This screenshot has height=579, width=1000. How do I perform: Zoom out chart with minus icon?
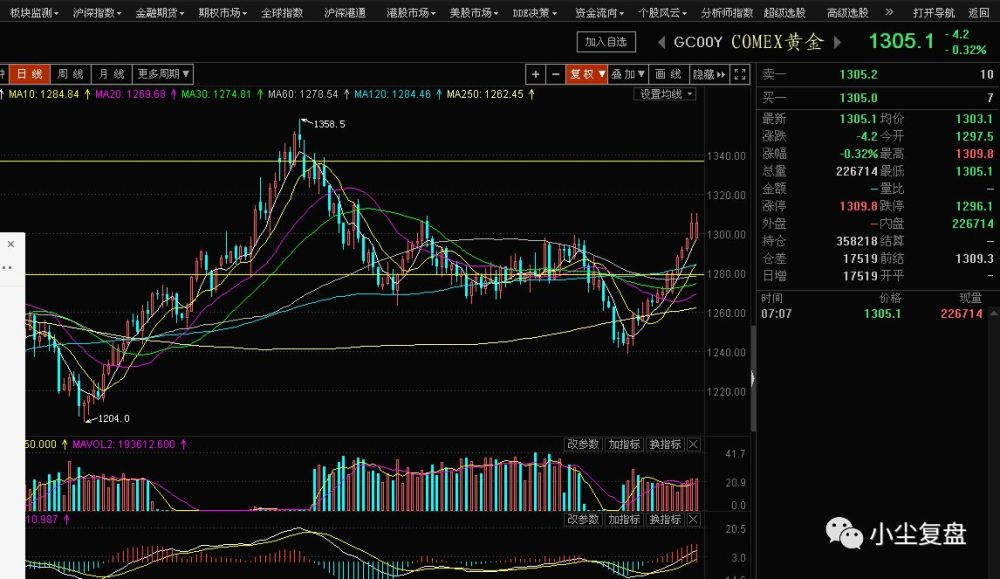(x=555, y=74)
